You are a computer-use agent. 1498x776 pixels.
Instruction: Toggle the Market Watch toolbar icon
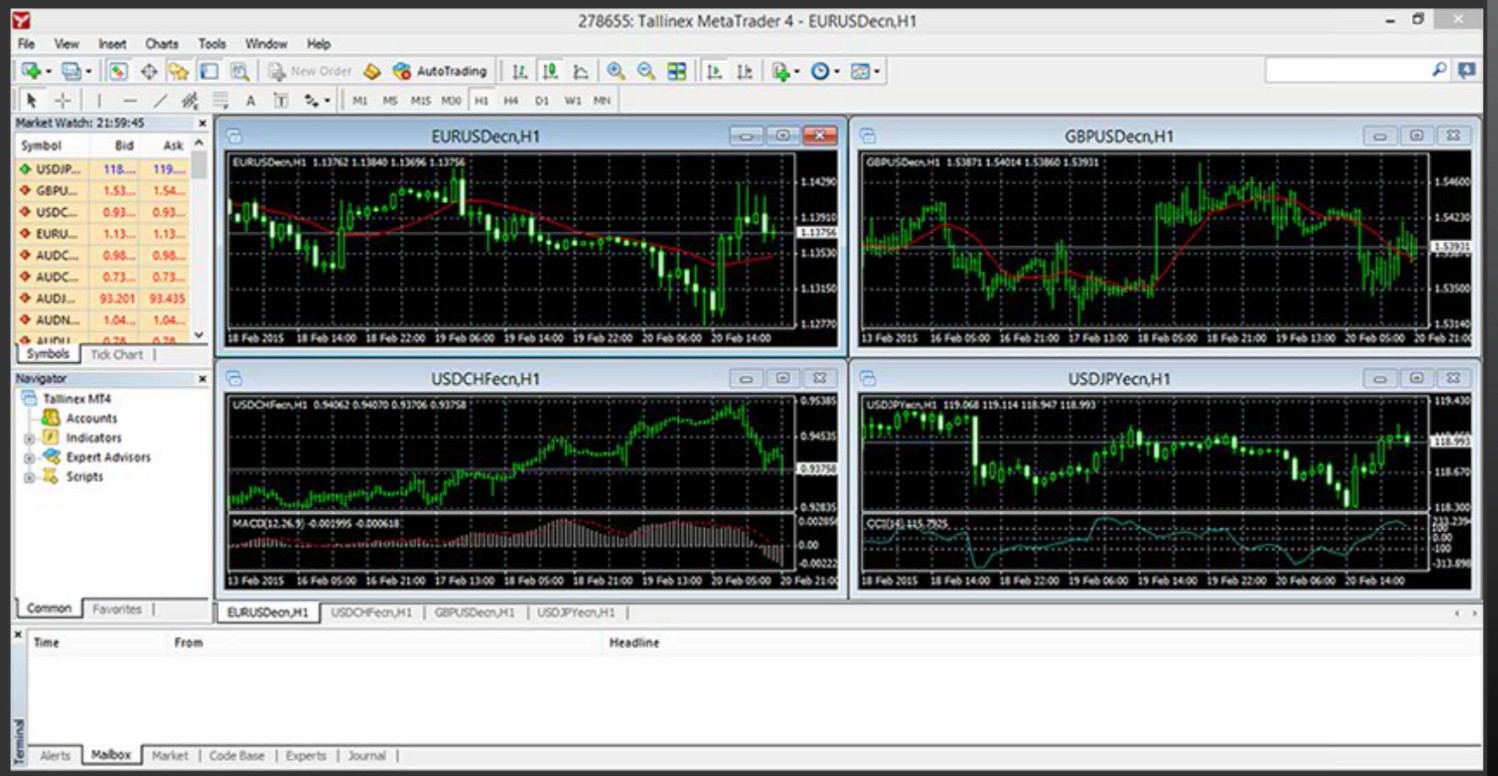tap(118, 71)
